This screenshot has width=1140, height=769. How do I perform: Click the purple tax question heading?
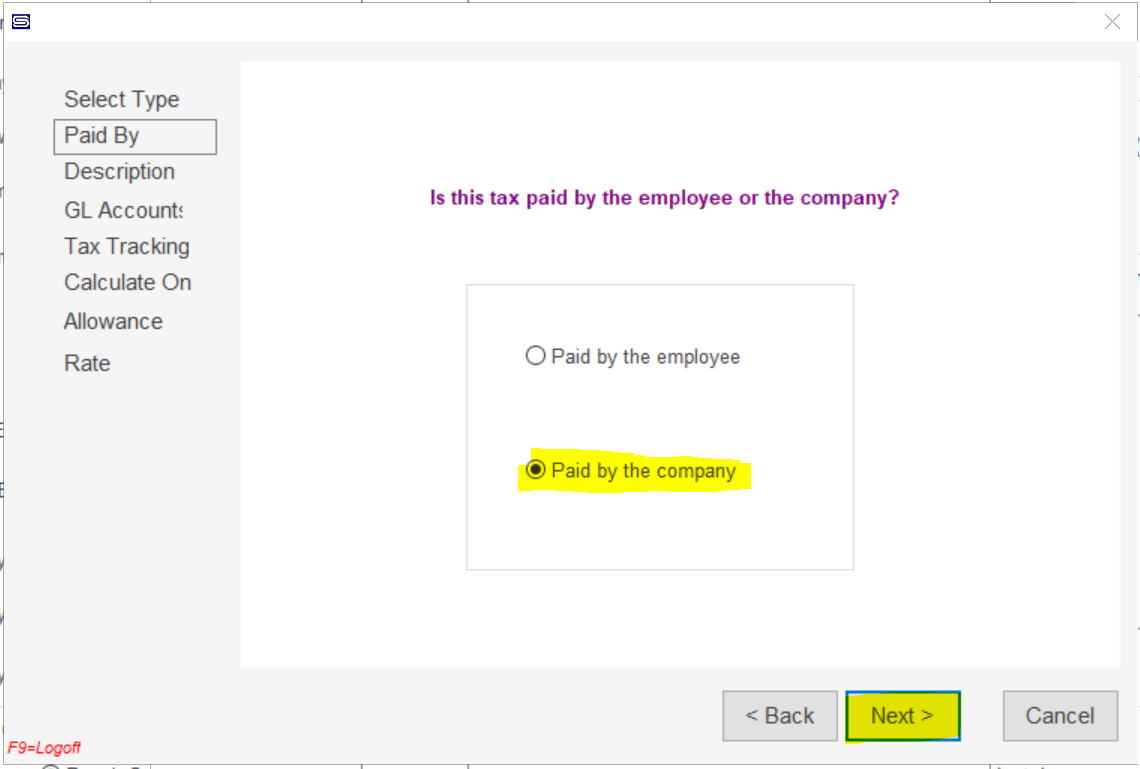[x=665, y=198]
